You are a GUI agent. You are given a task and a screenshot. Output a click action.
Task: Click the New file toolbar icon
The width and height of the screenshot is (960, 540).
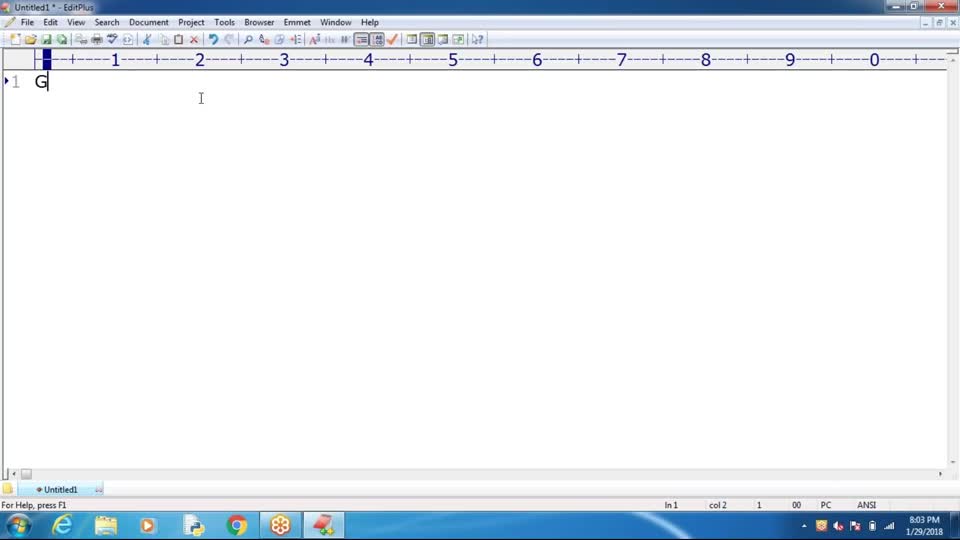point(15,40)
